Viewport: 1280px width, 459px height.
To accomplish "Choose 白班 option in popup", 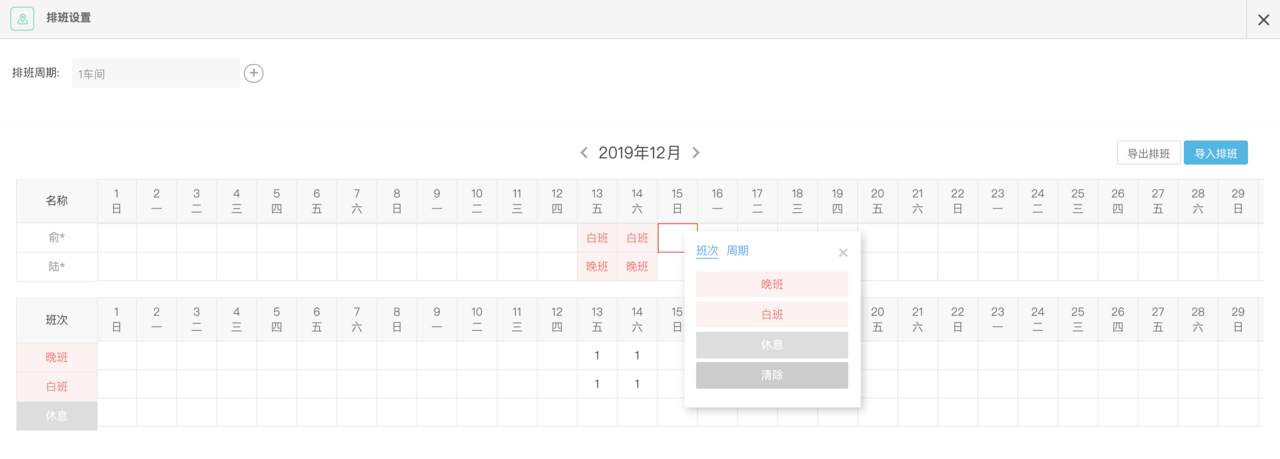I will [772, 315].
